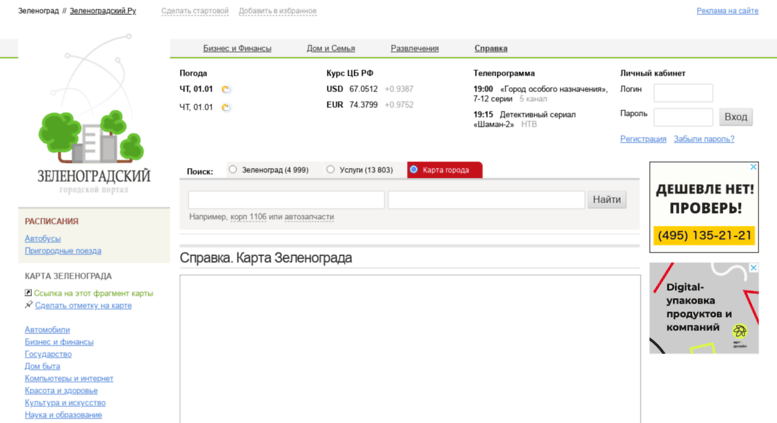The width and height of the screenshot is (777, 423).
Task: Open the Государство category
Action: pos(48,354)
